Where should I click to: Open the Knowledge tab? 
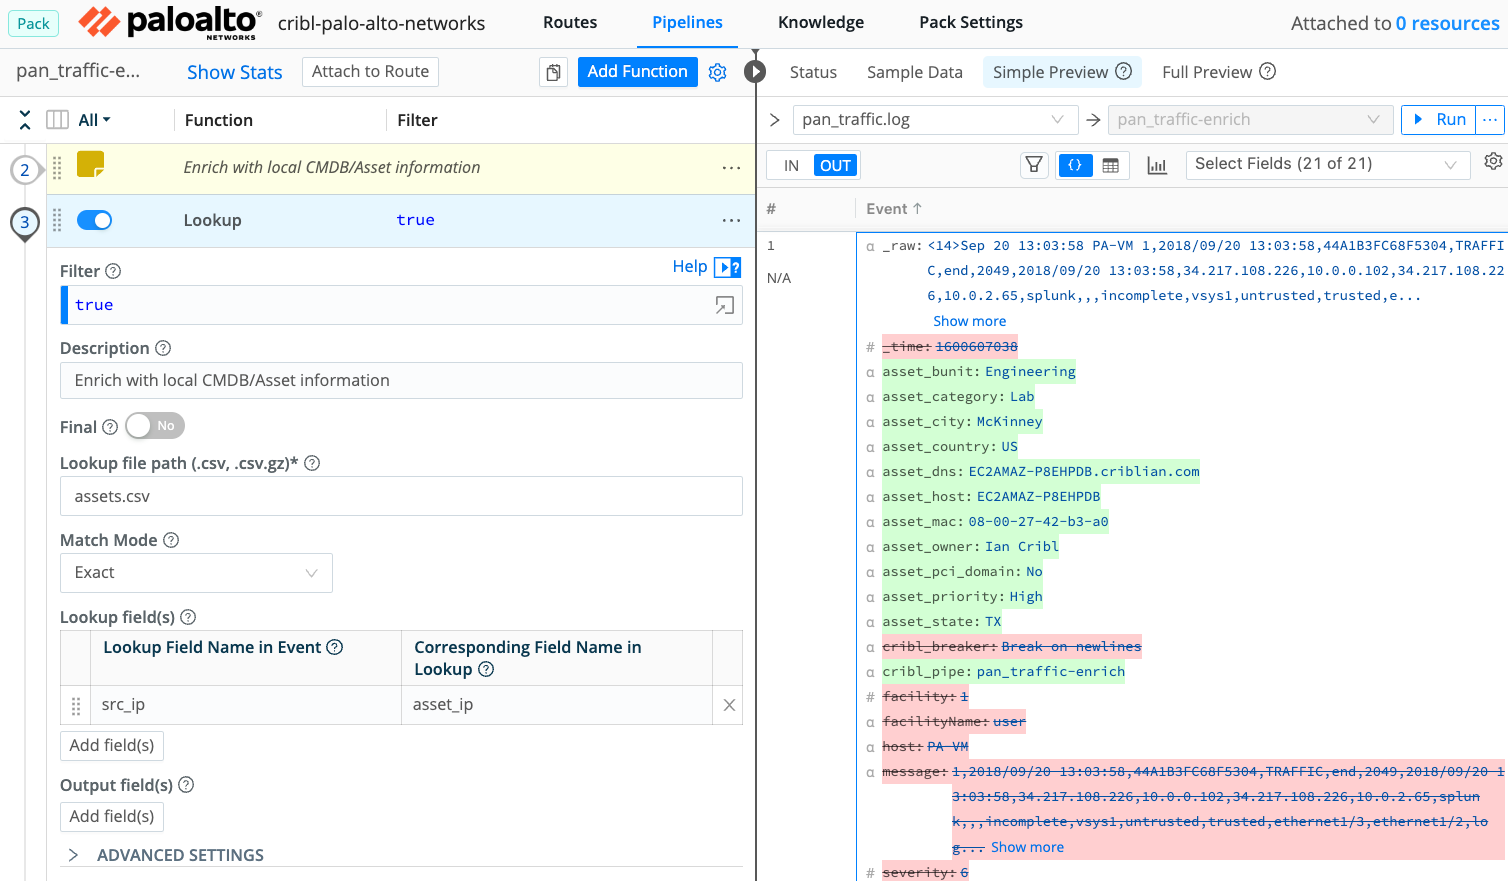[821, 22]
